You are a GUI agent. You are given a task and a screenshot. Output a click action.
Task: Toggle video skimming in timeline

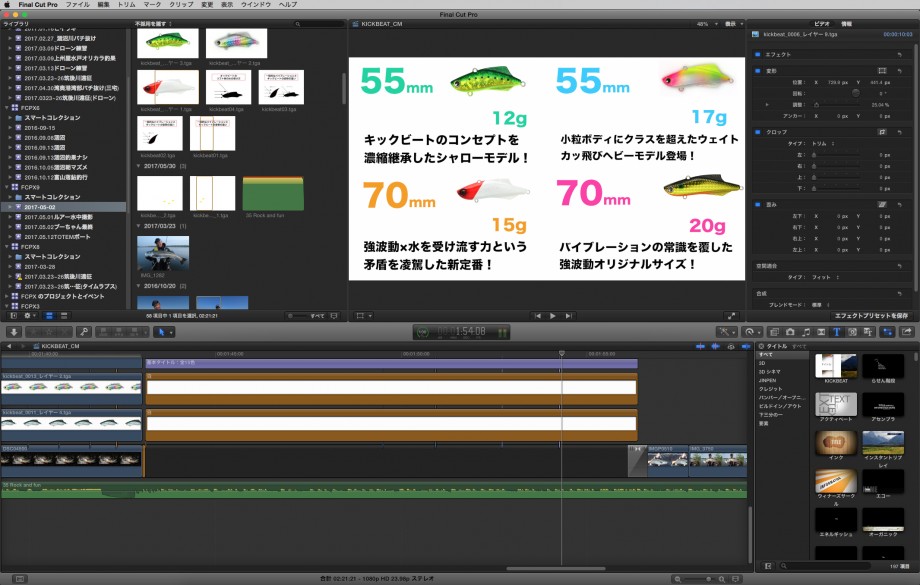click(x=701, y=346)
